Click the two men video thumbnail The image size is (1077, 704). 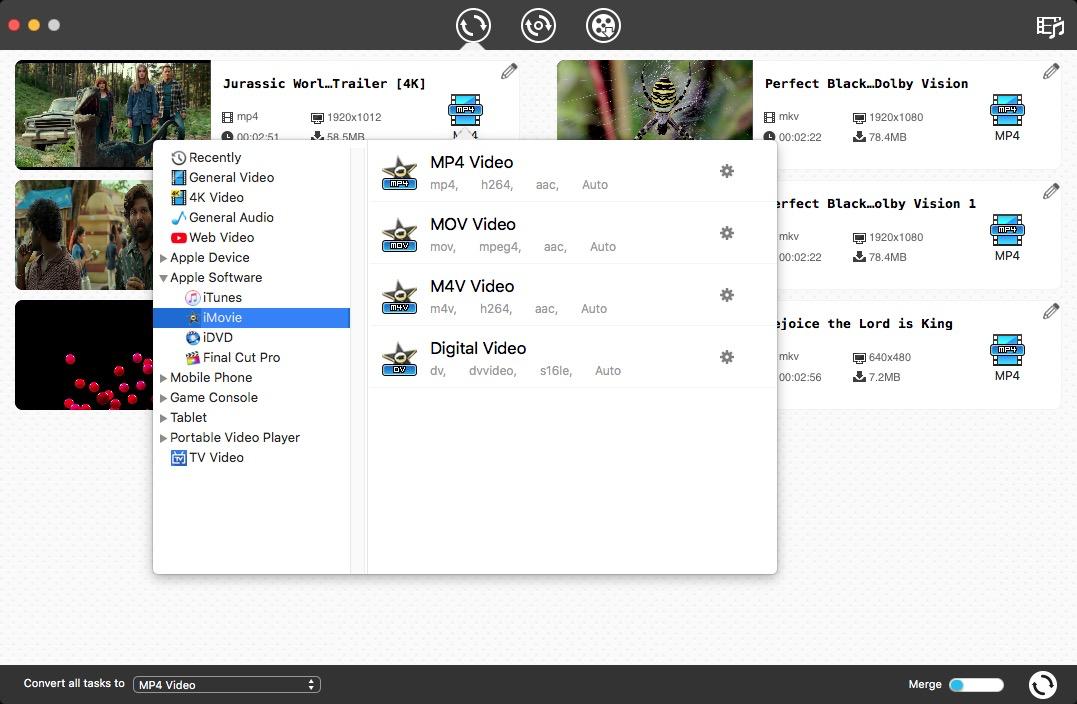[84, 235]
